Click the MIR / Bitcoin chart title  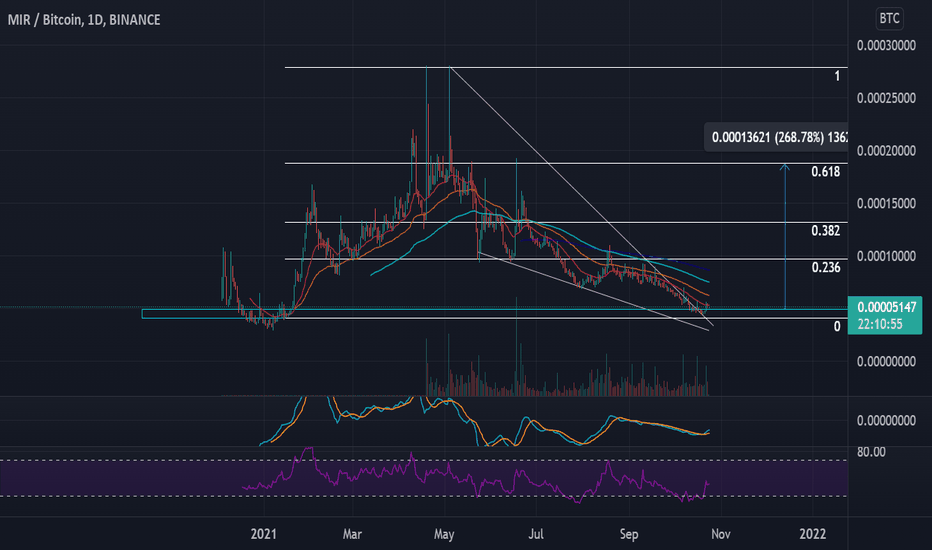click(84, 20)
